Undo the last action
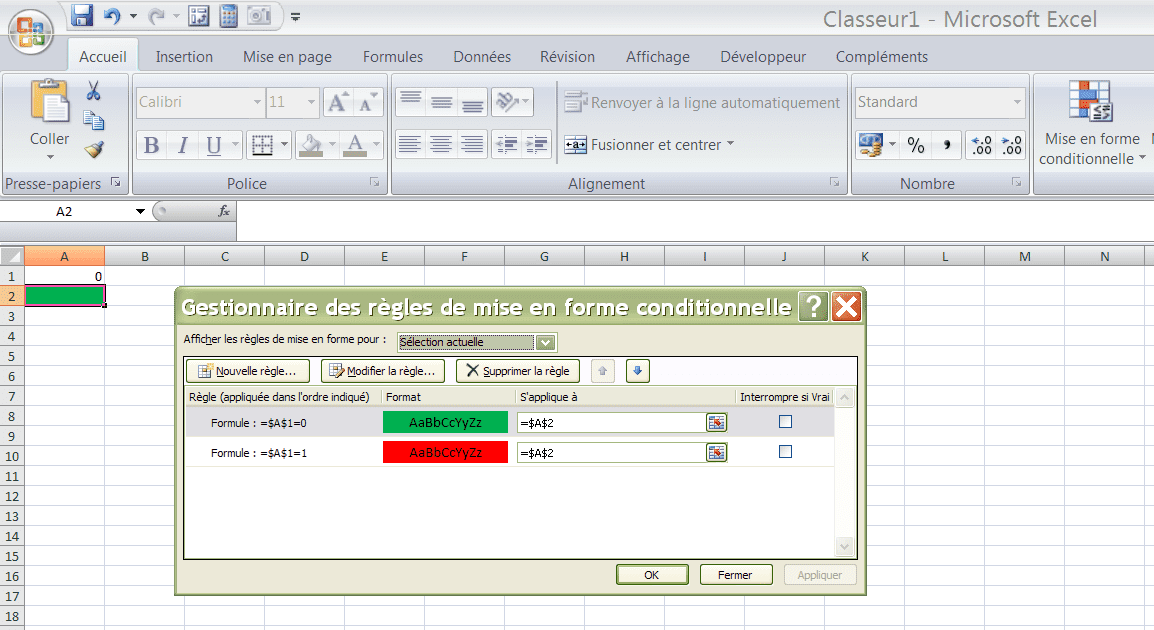 [112, 15]
